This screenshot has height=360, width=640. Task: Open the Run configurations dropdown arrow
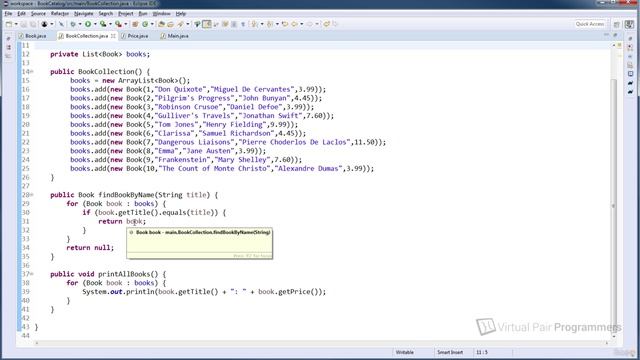(95, 24)
